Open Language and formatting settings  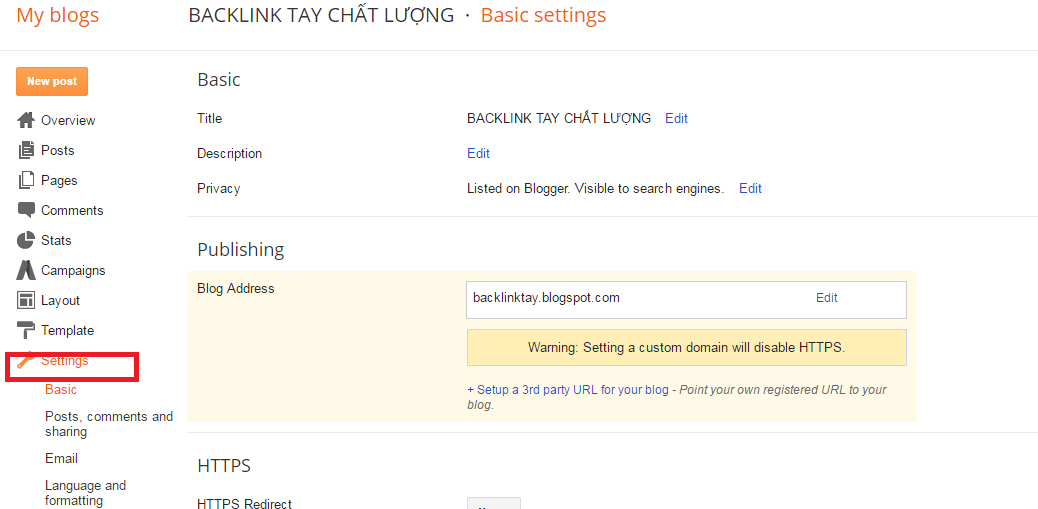pyautogui.click(x=85, y=492)
